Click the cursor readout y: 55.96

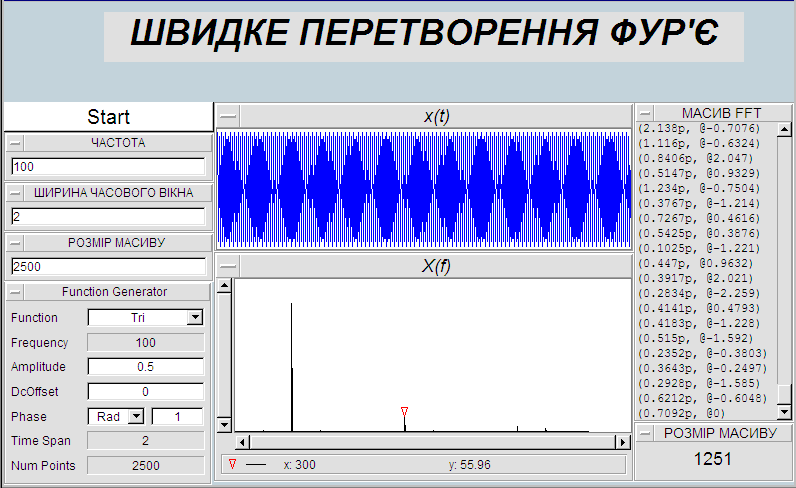[x=470, y=465]
